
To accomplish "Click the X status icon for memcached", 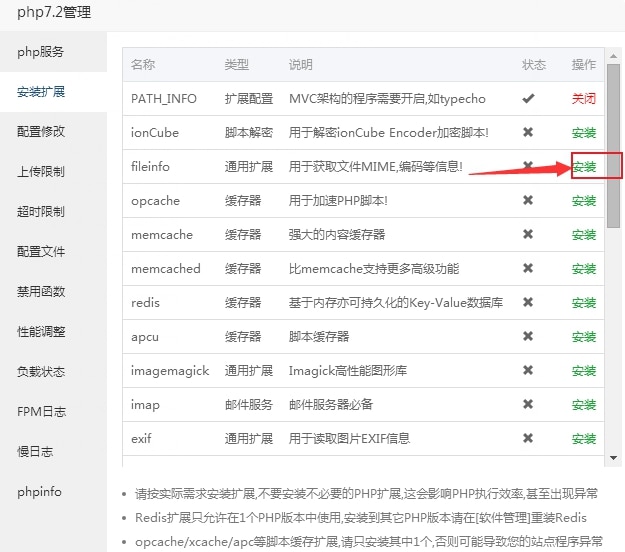I will click(x=528, y=269).
